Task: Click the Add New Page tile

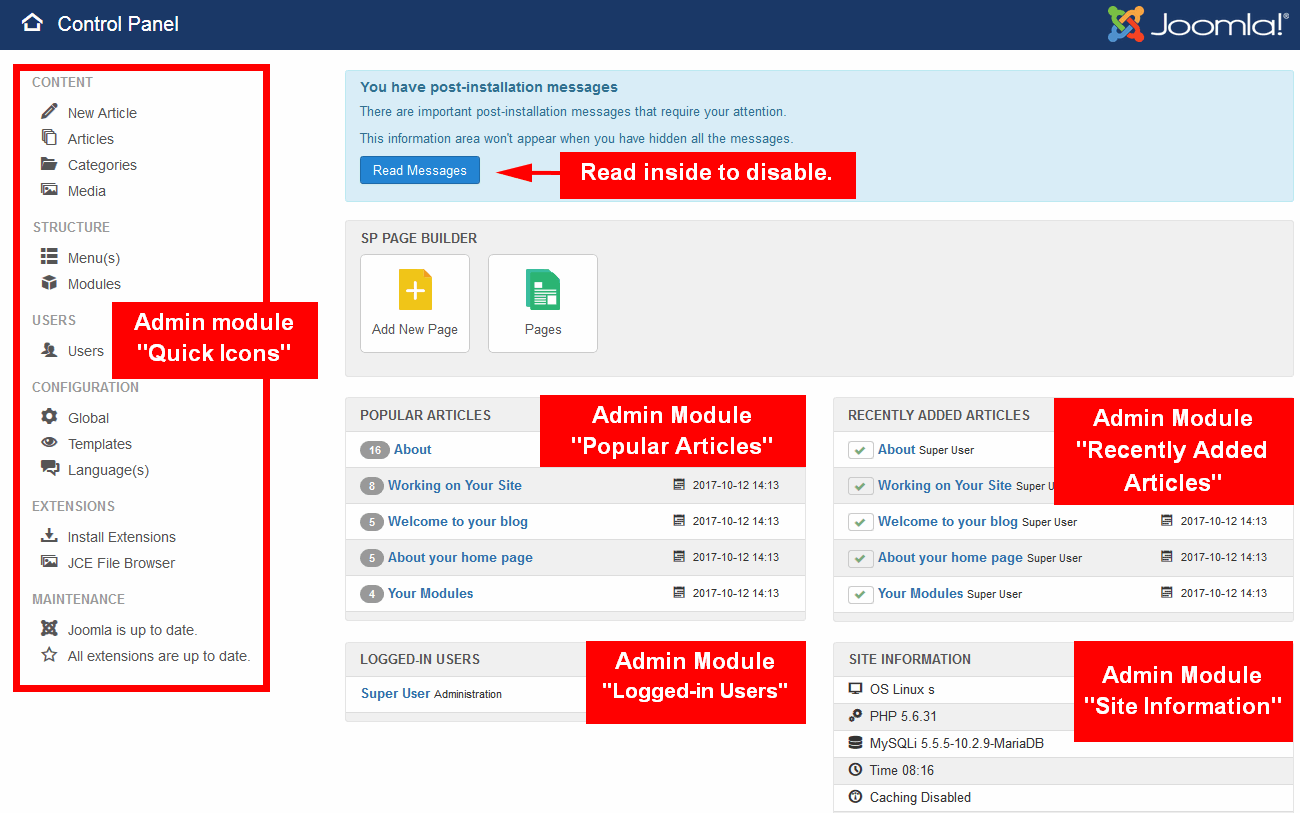Action: [415, 303]
